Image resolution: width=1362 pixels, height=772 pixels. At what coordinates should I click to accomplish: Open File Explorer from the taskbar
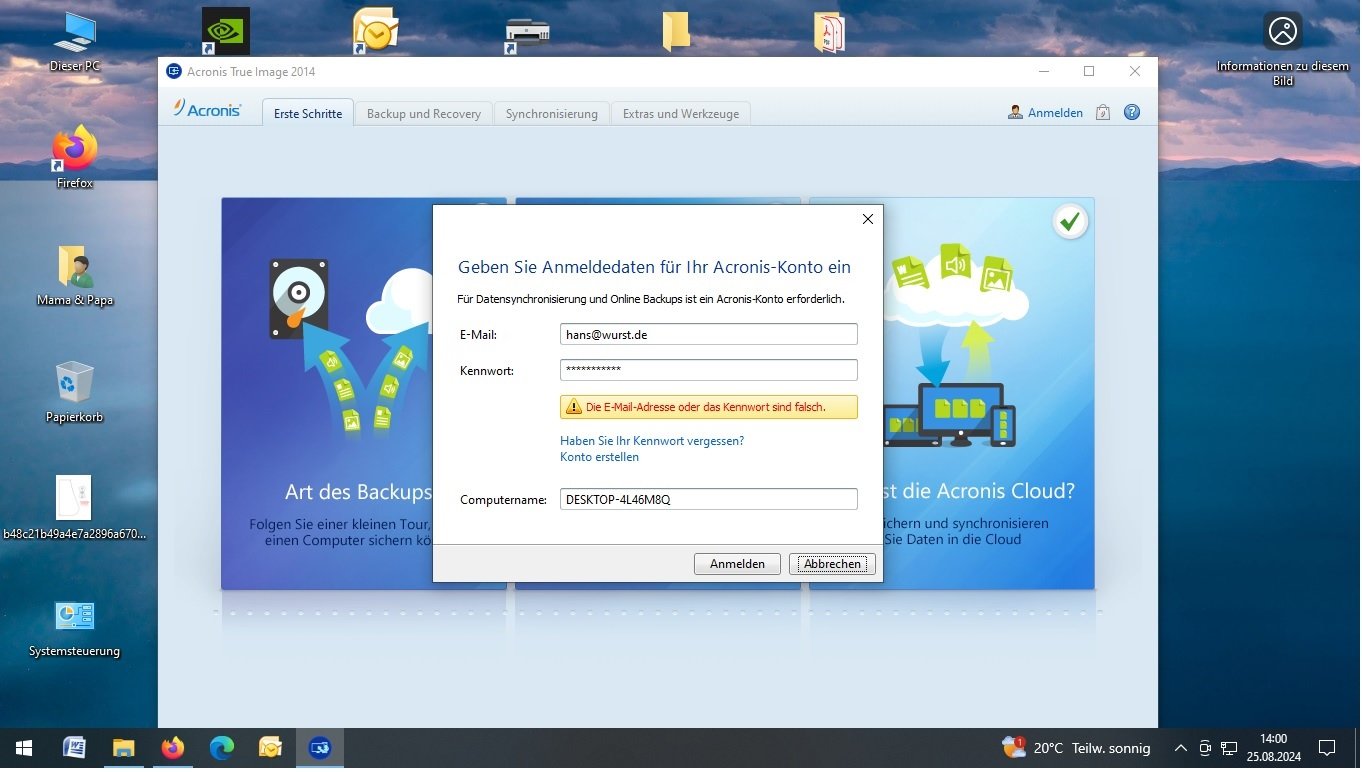[123, 748]
